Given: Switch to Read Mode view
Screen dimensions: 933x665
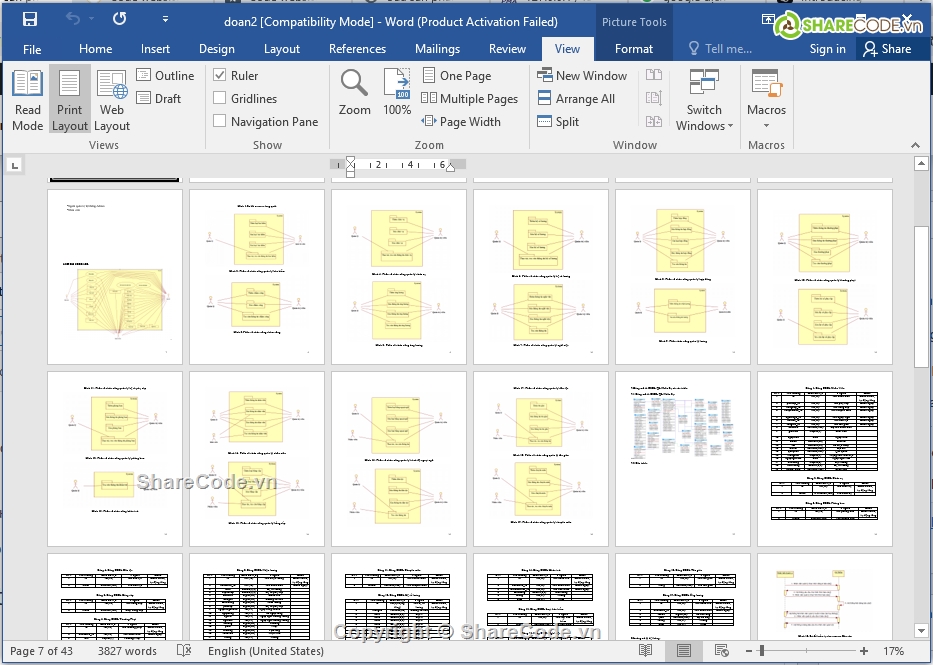Looking at the screenshot, I should click(27, 99).
